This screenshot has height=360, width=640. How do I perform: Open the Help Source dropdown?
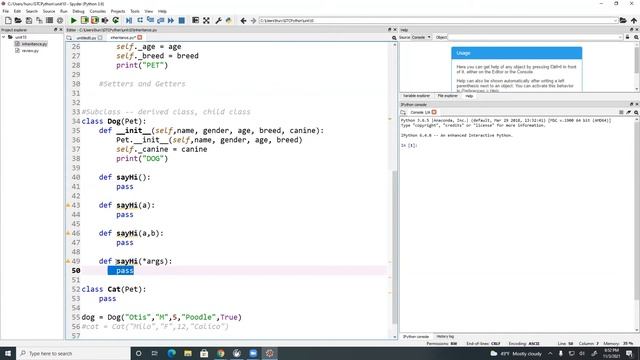coord(422,37)
